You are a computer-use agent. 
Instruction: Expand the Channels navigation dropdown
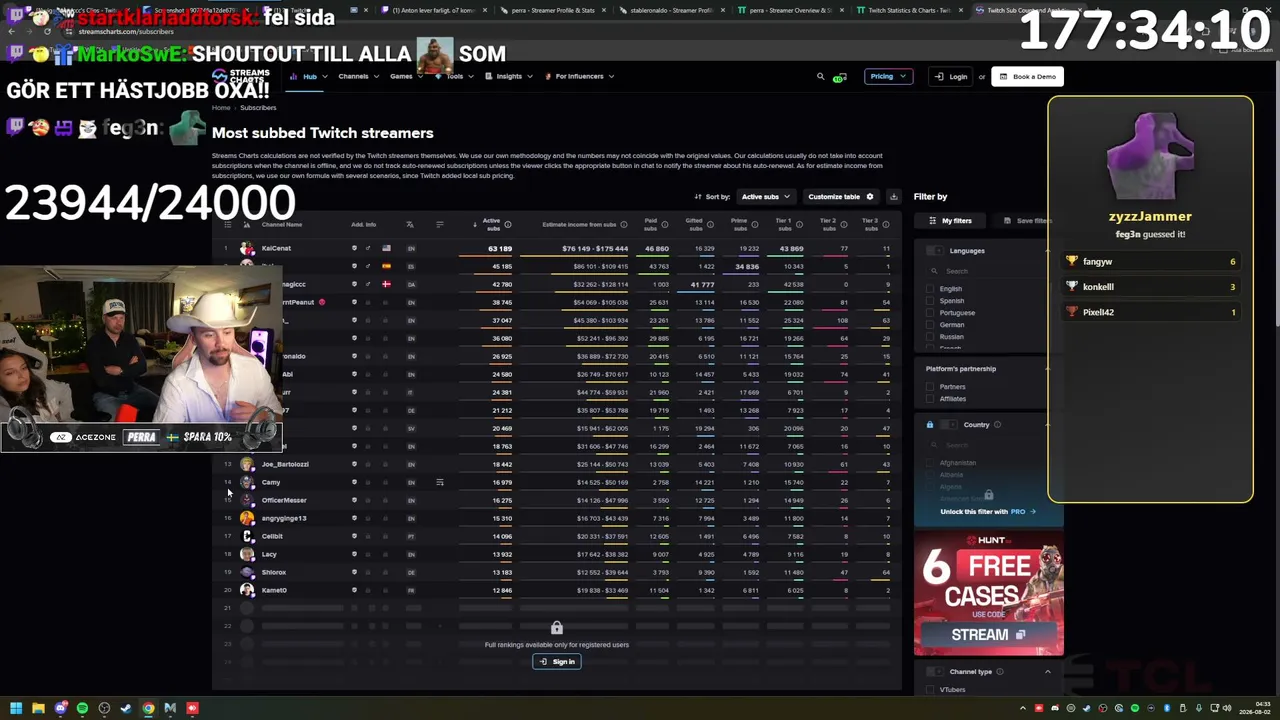pos(358,76)
